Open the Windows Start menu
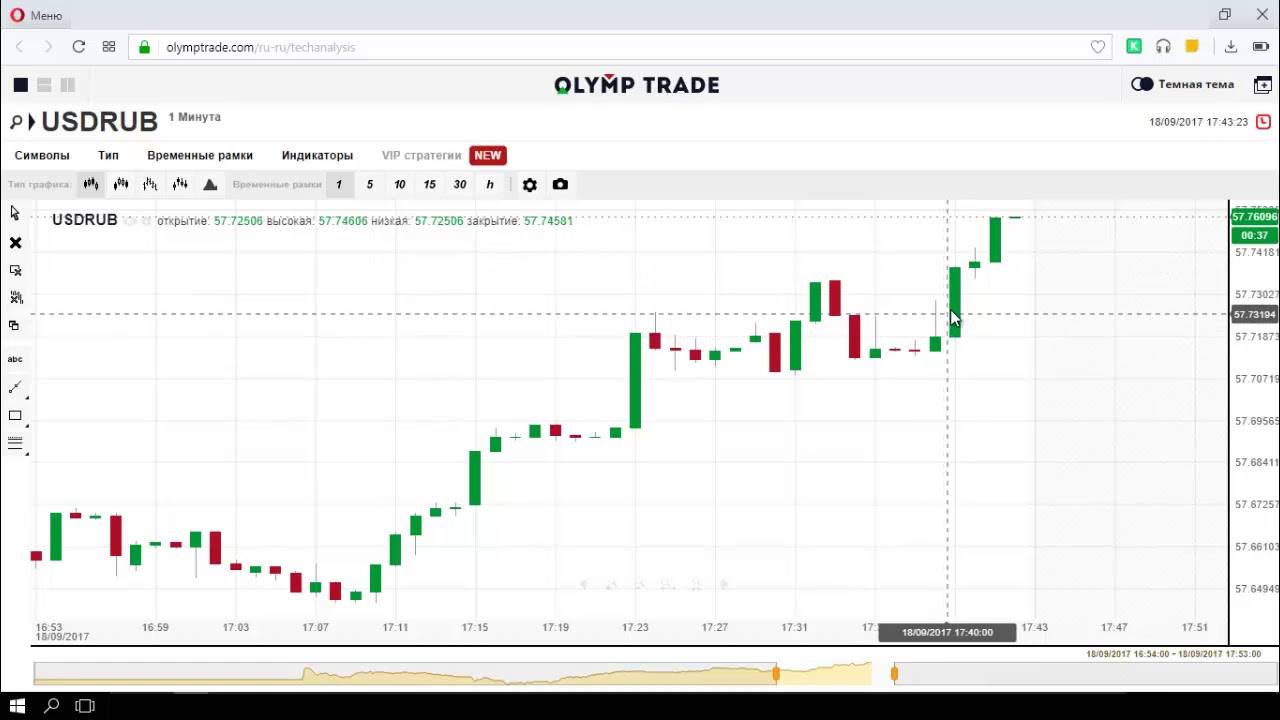The height and width of the screenshot is (720, 1280). point(17,706)
